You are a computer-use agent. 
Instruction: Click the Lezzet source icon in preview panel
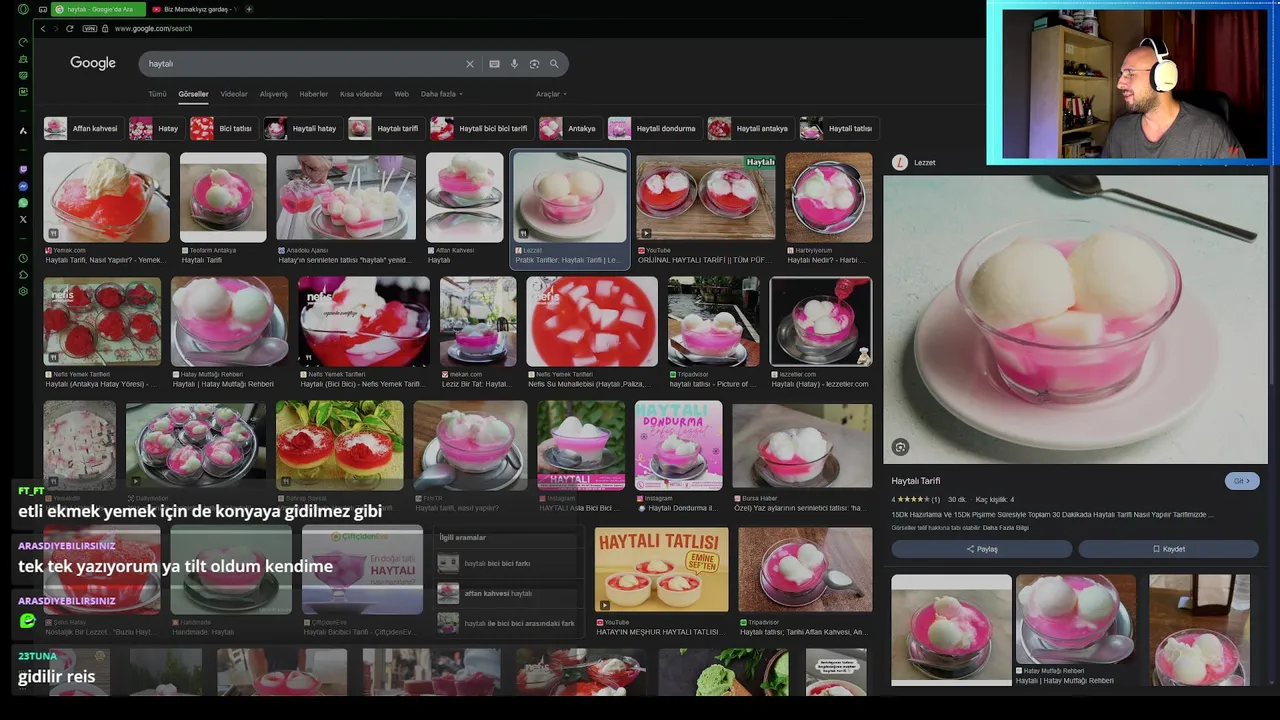click(900, 162)
